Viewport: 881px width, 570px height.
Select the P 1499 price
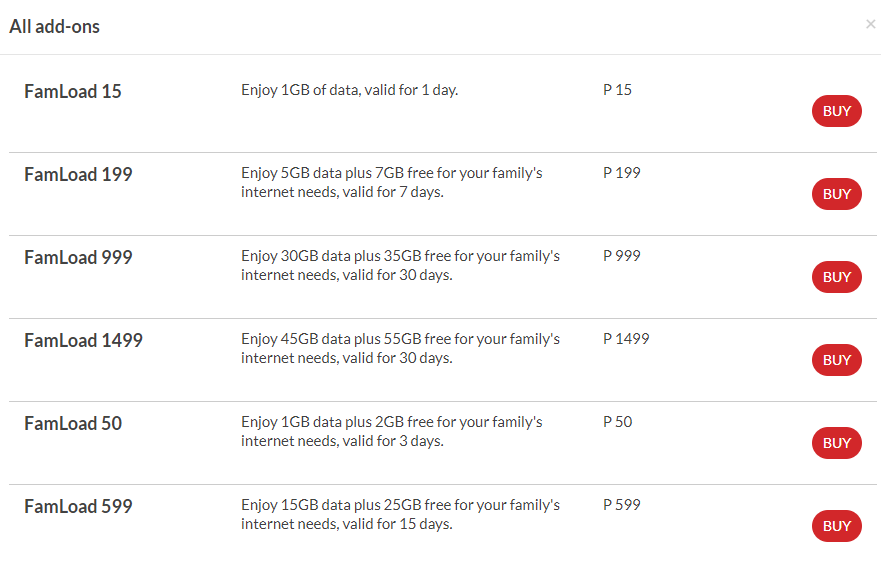pyautogui.click(x=626, y=339)
